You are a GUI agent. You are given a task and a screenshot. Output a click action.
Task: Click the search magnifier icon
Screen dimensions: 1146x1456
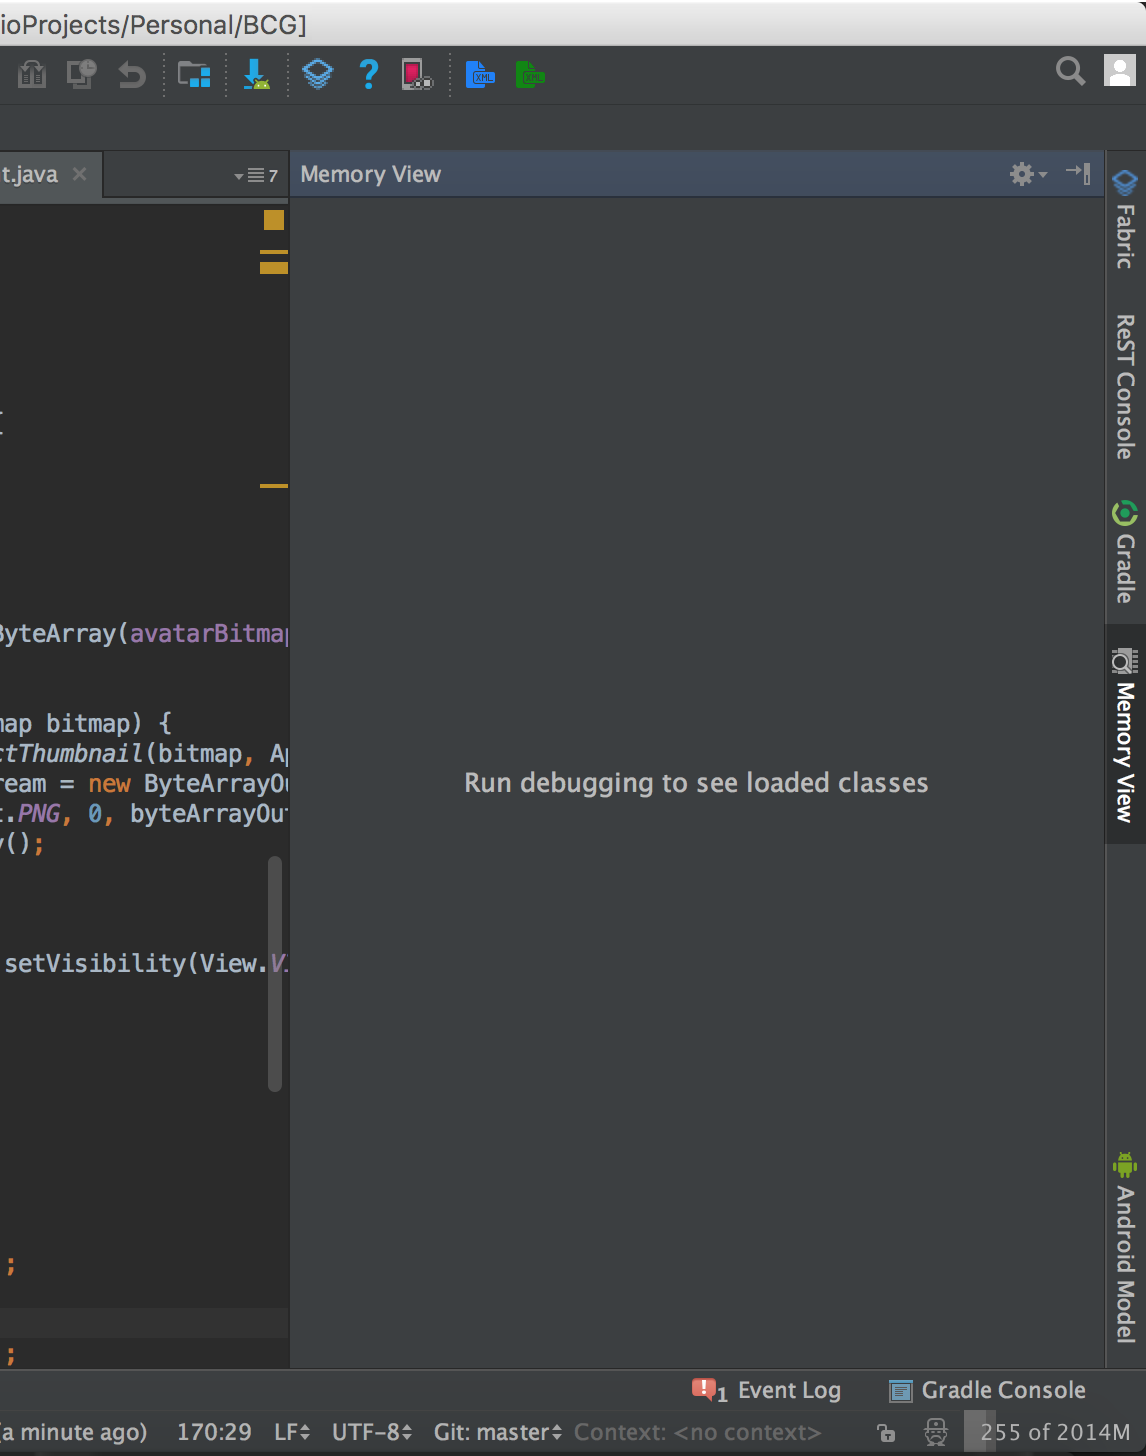pyautogui.click(x=1070, y=71)
